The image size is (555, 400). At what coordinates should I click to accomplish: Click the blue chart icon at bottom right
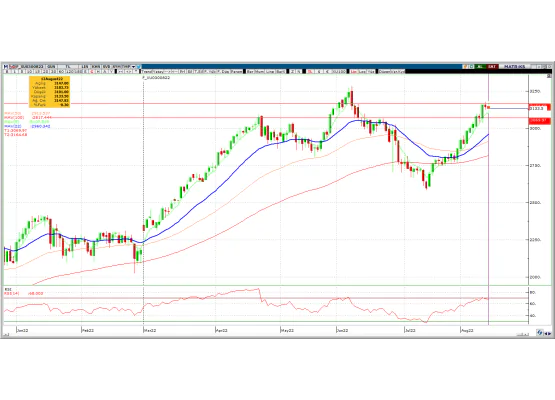click(x=539, y=332)
